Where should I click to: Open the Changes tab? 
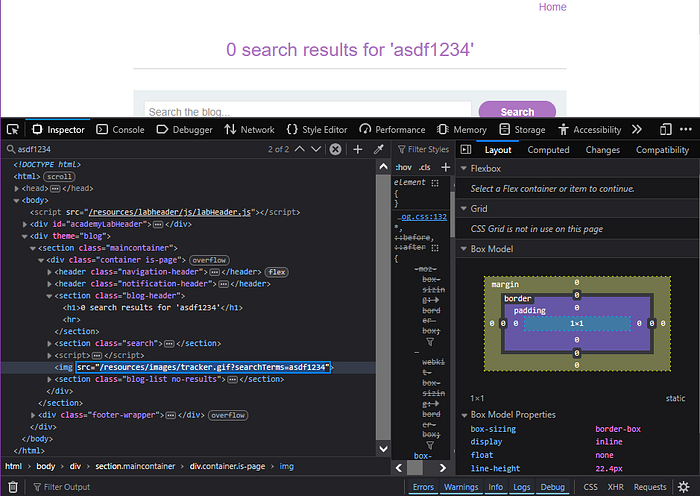pos(603,150)
